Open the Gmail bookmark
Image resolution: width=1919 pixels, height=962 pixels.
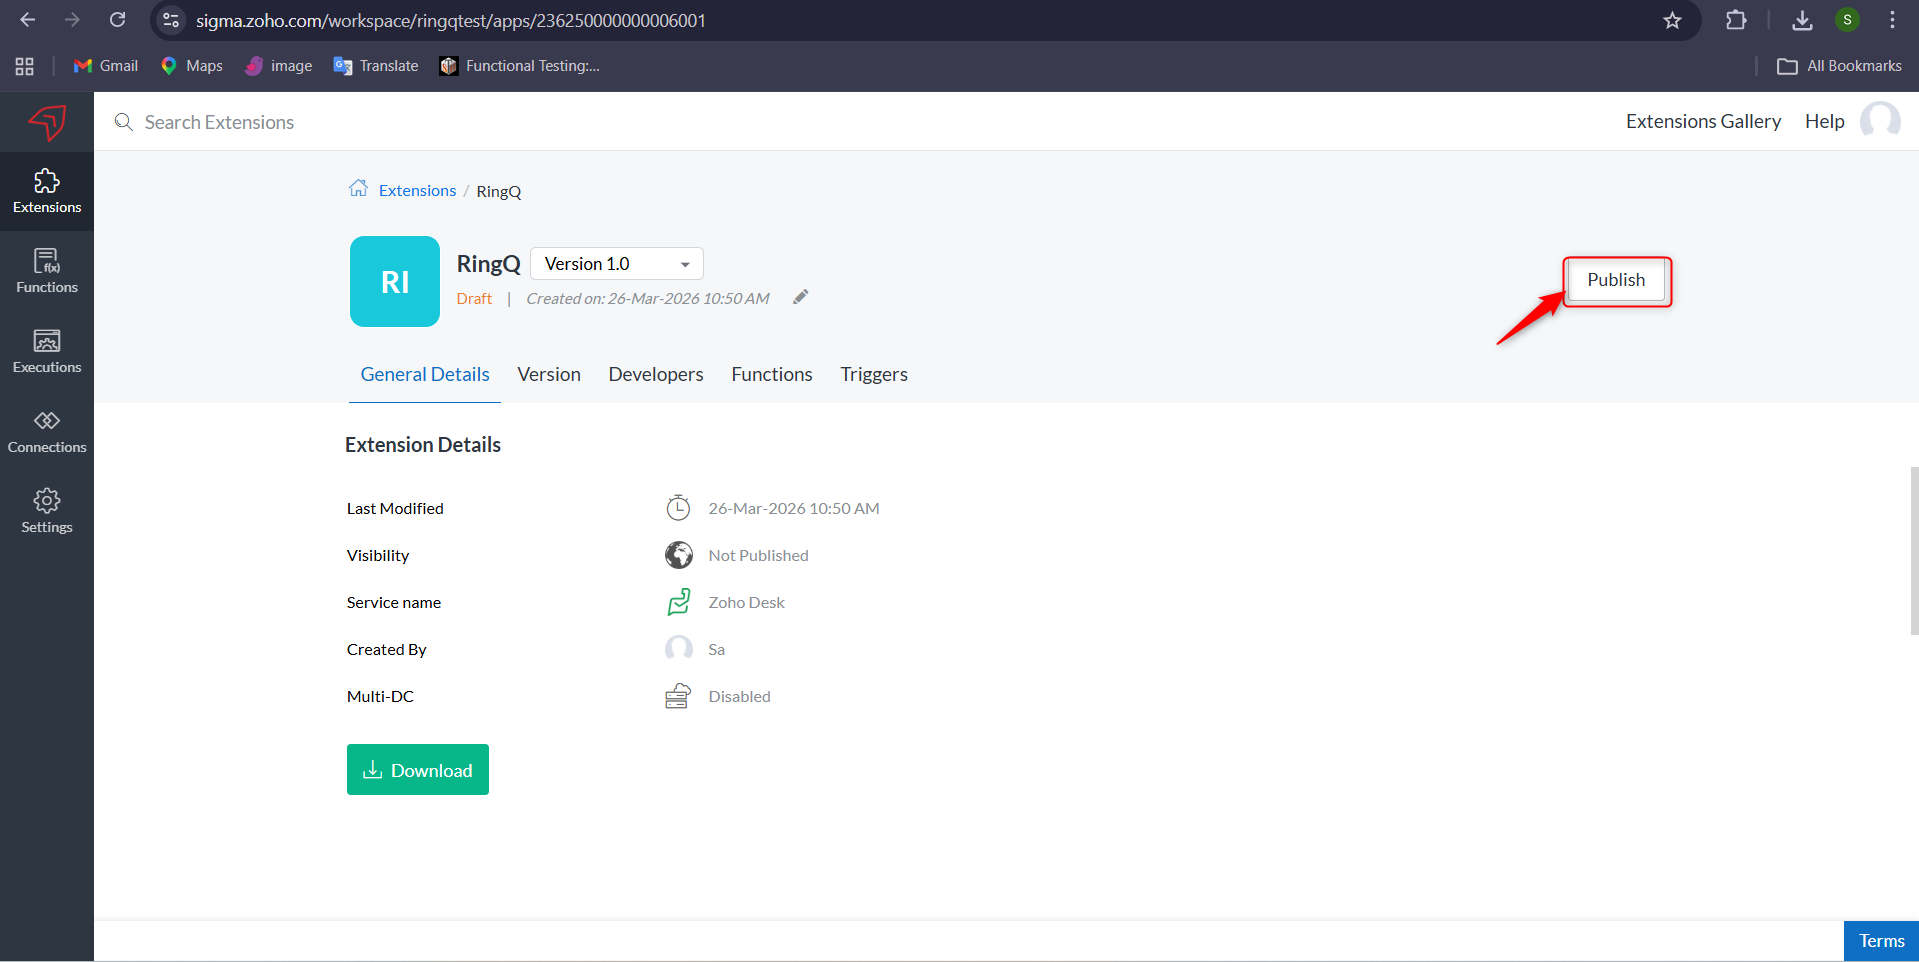pos(106,66)
